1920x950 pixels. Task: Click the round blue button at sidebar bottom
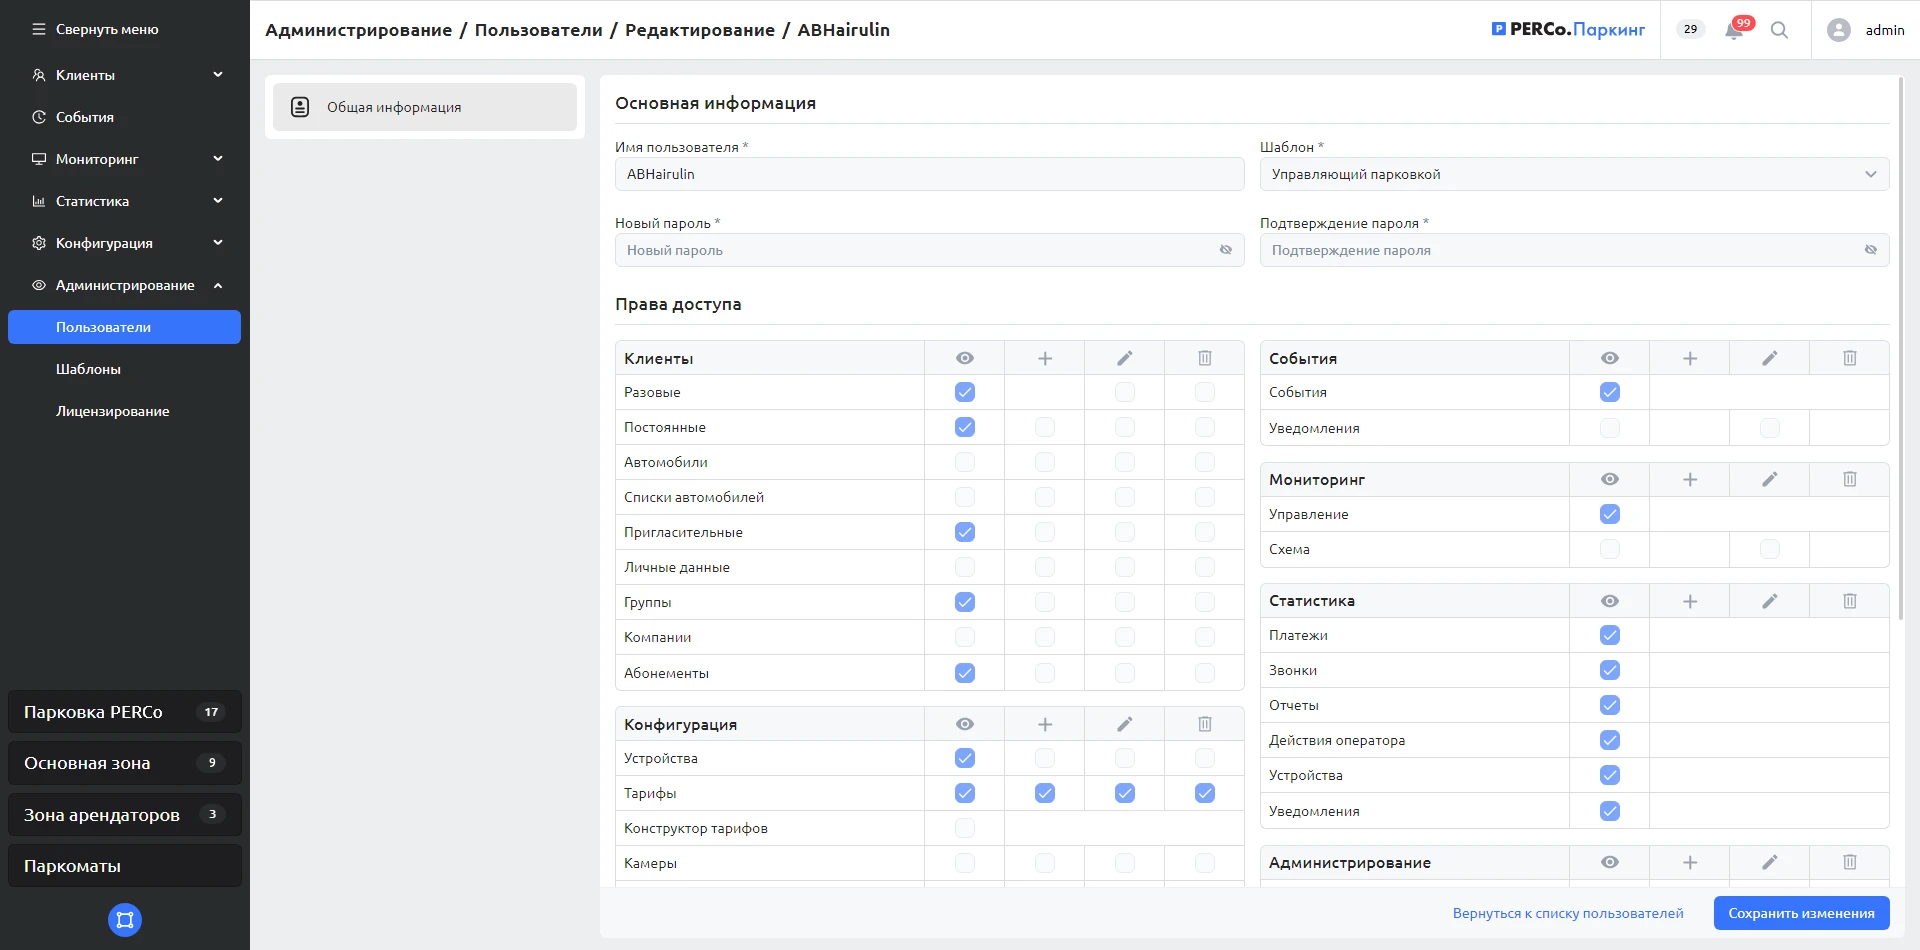point(125,920)
